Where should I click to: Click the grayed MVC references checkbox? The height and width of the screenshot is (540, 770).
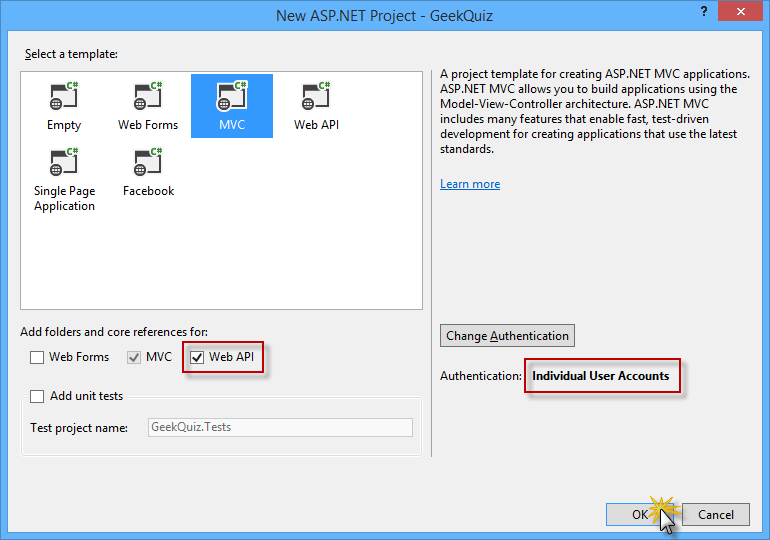click(x=134, y=357)
